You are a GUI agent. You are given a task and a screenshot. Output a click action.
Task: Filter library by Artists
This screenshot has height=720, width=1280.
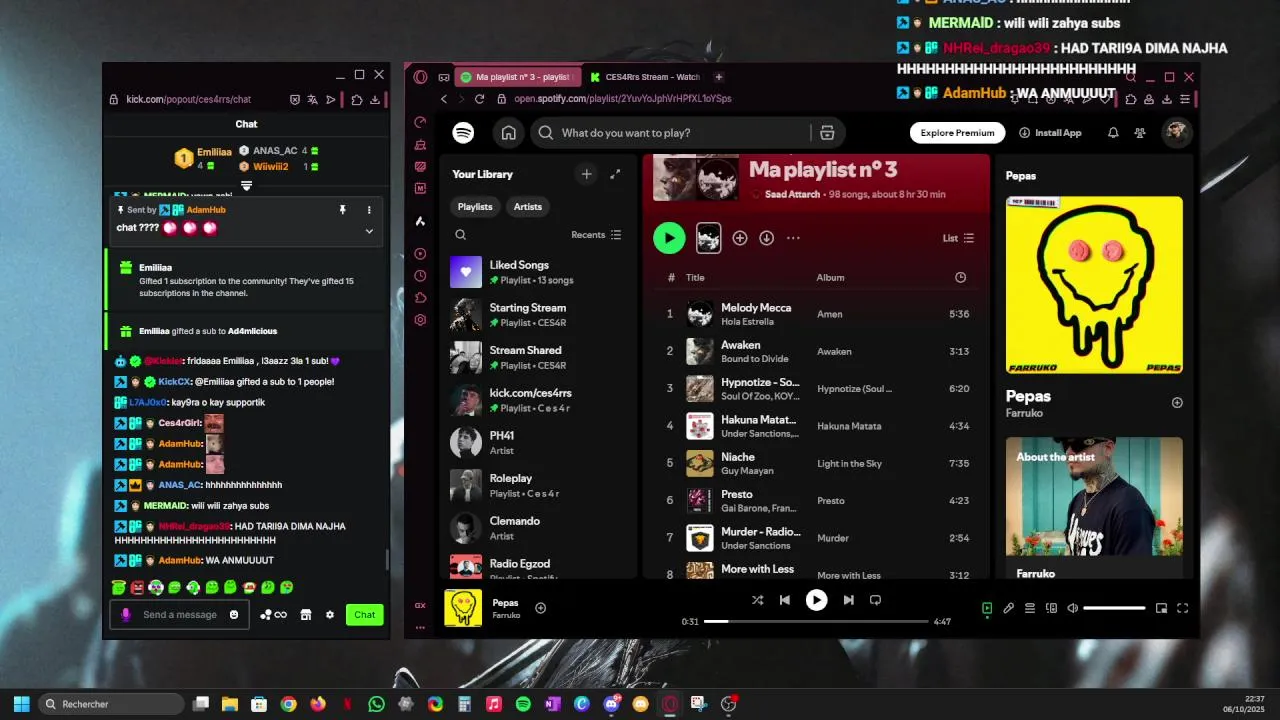pos(528,207)
